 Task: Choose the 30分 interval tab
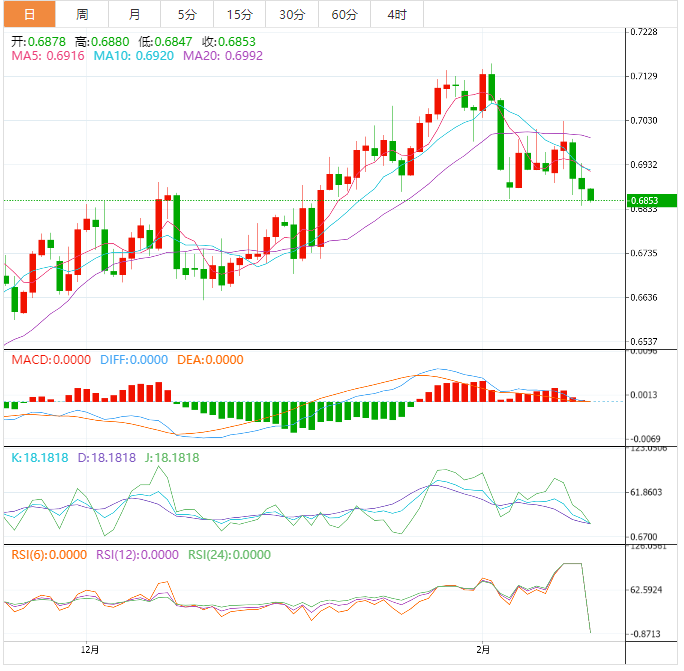tap(292, 14)
